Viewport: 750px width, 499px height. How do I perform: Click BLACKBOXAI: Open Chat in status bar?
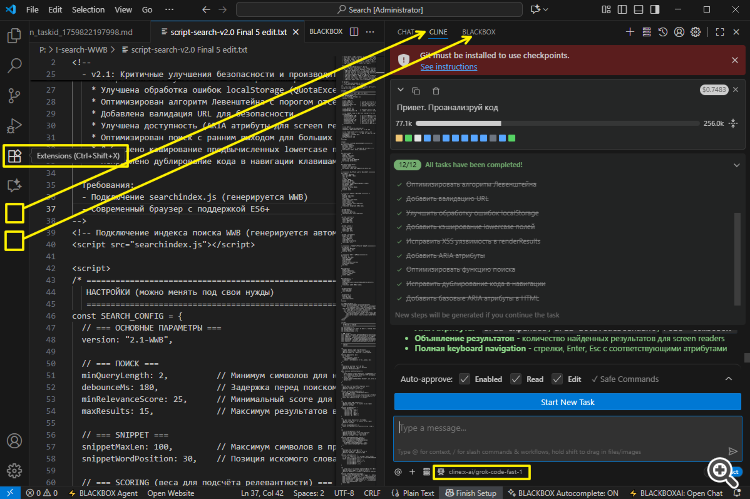tap(676, 493)
